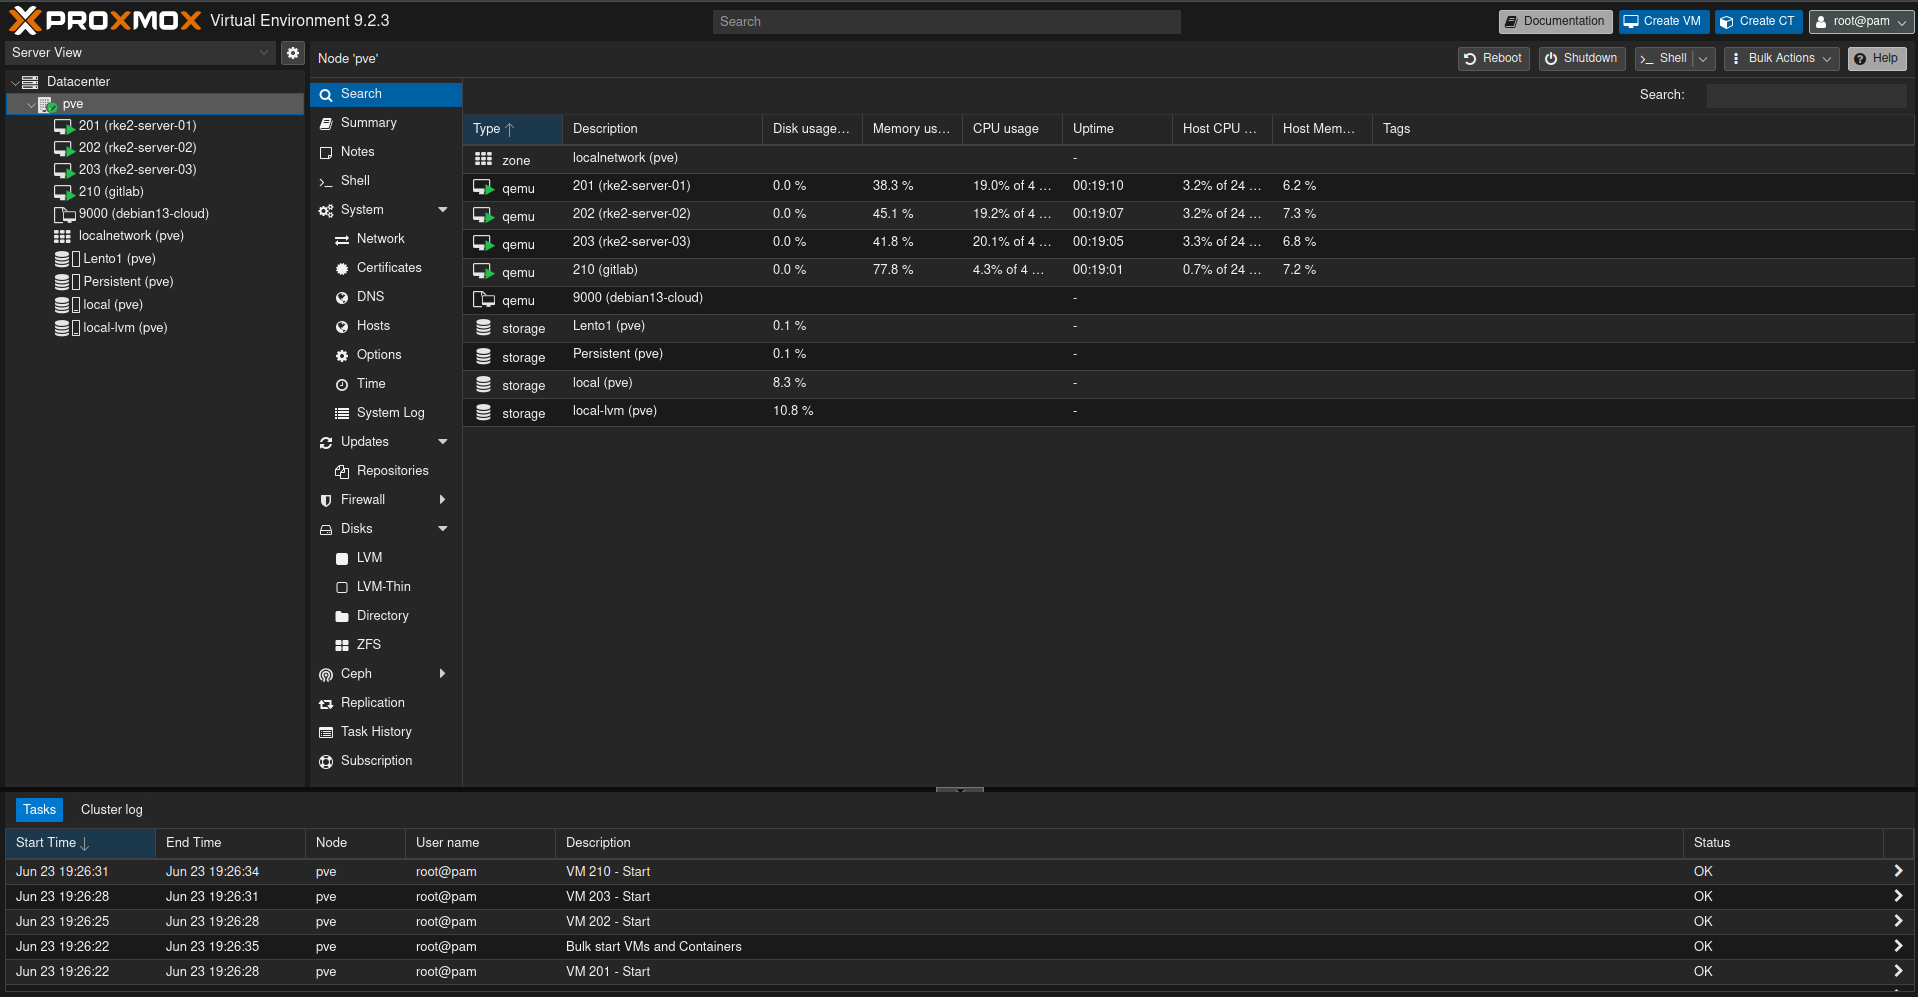The width and height of the screenshot is (1918, 997).
Task: Expand details of Bulk start VMs task
Action: click(1897, 946)
